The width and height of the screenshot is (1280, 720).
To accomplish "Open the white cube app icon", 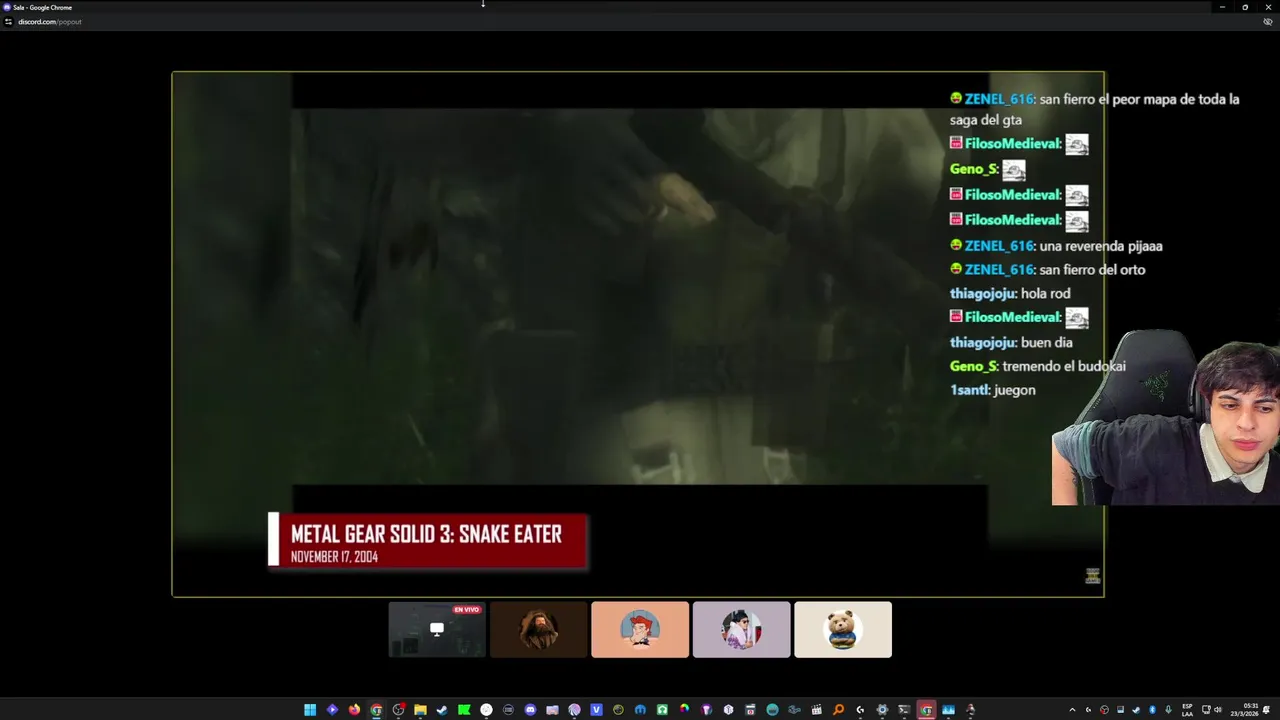I will point(728,710).
